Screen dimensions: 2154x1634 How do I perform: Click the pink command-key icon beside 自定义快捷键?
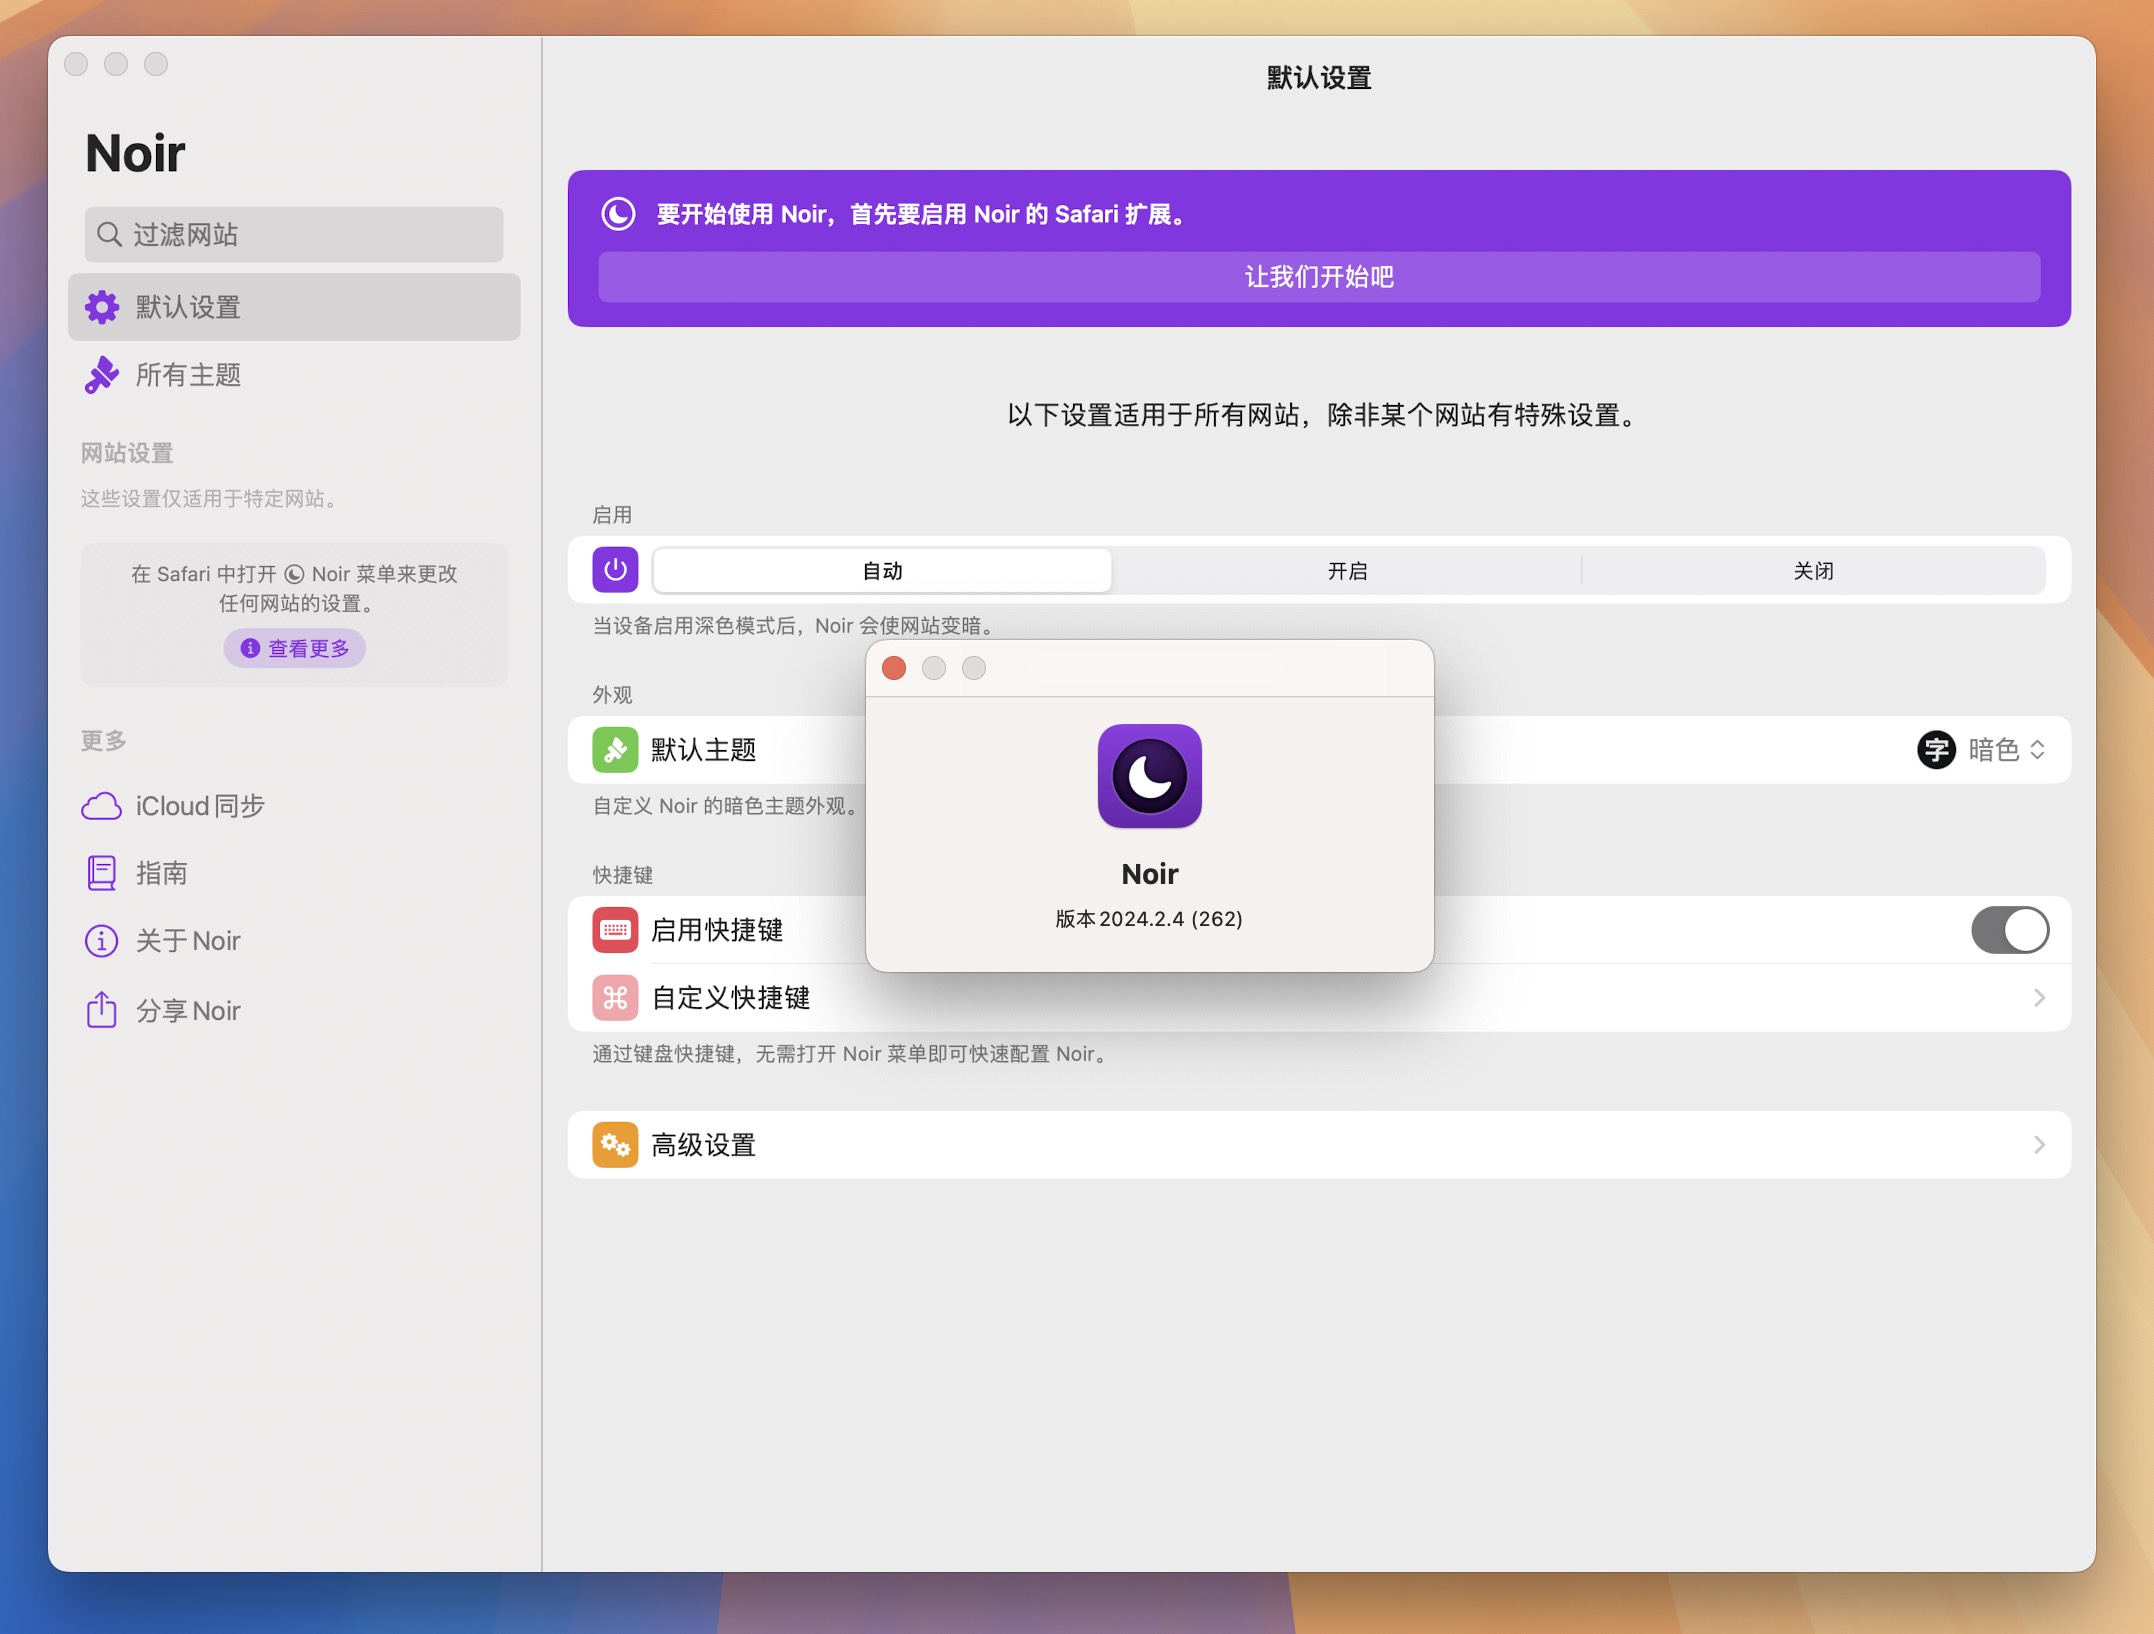(615, 998)
